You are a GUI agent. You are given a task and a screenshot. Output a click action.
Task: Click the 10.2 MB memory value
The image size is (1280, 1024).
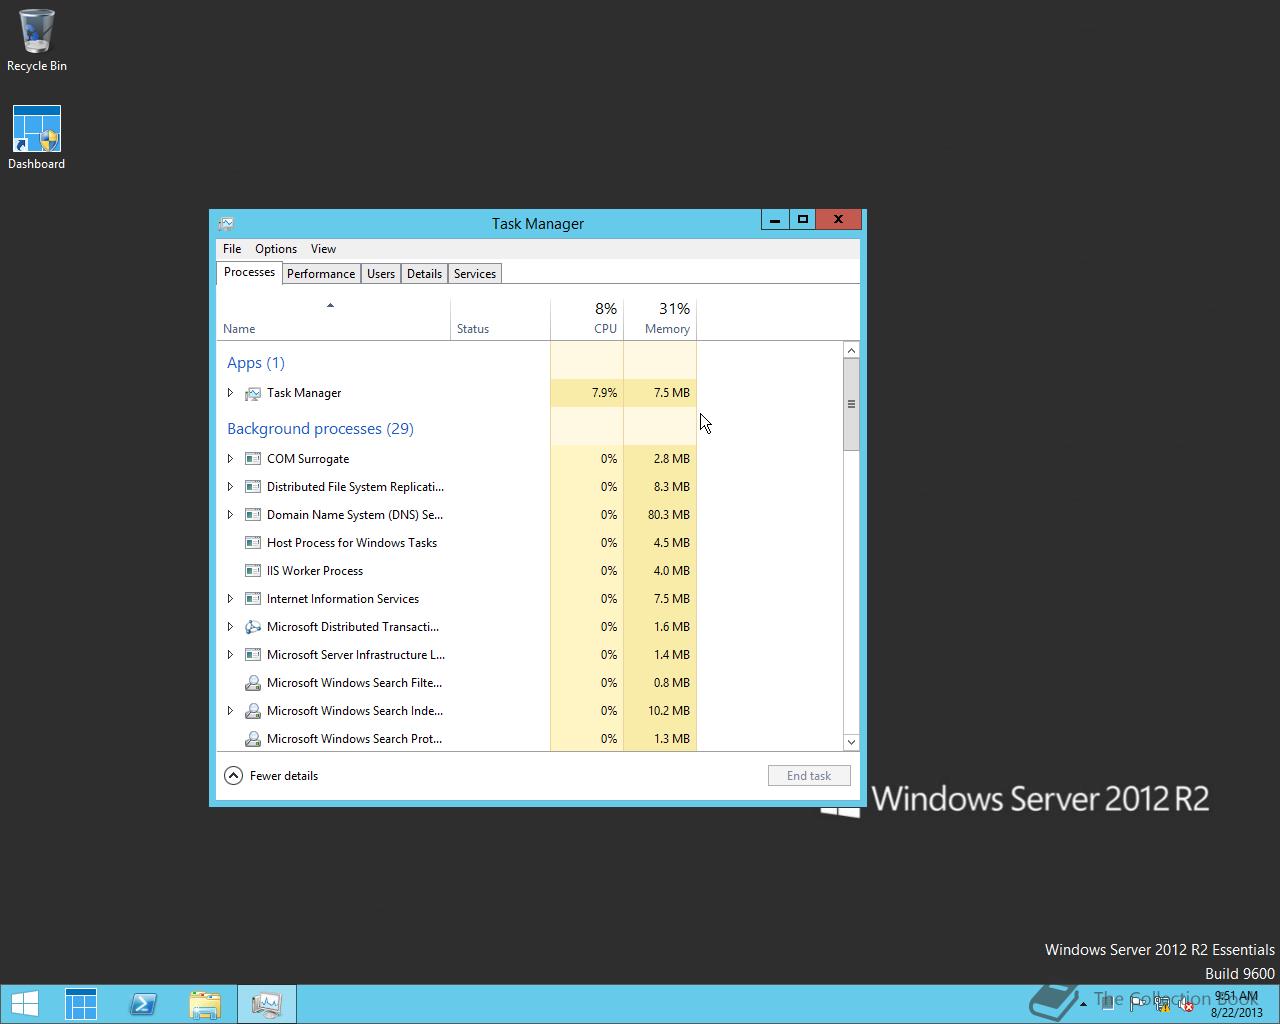click(669, 711)
